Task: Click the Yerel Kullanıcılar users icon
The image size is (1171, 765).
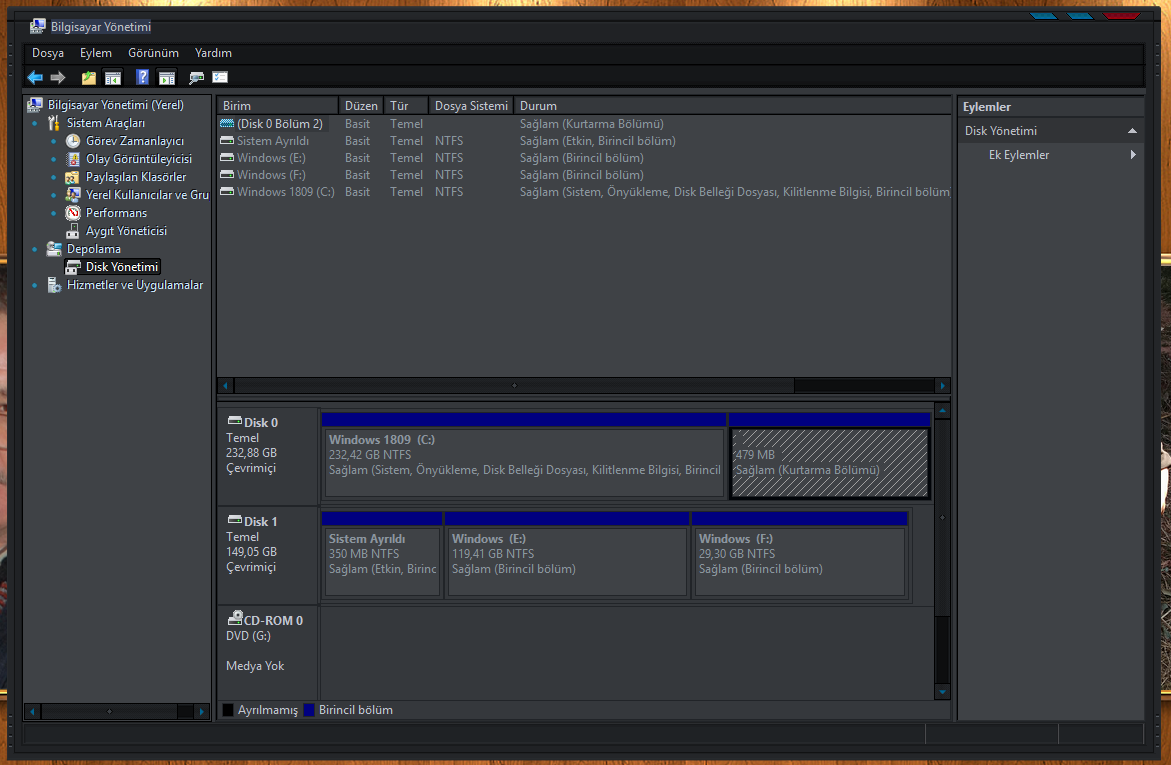Action: click(x=72, y=195)
